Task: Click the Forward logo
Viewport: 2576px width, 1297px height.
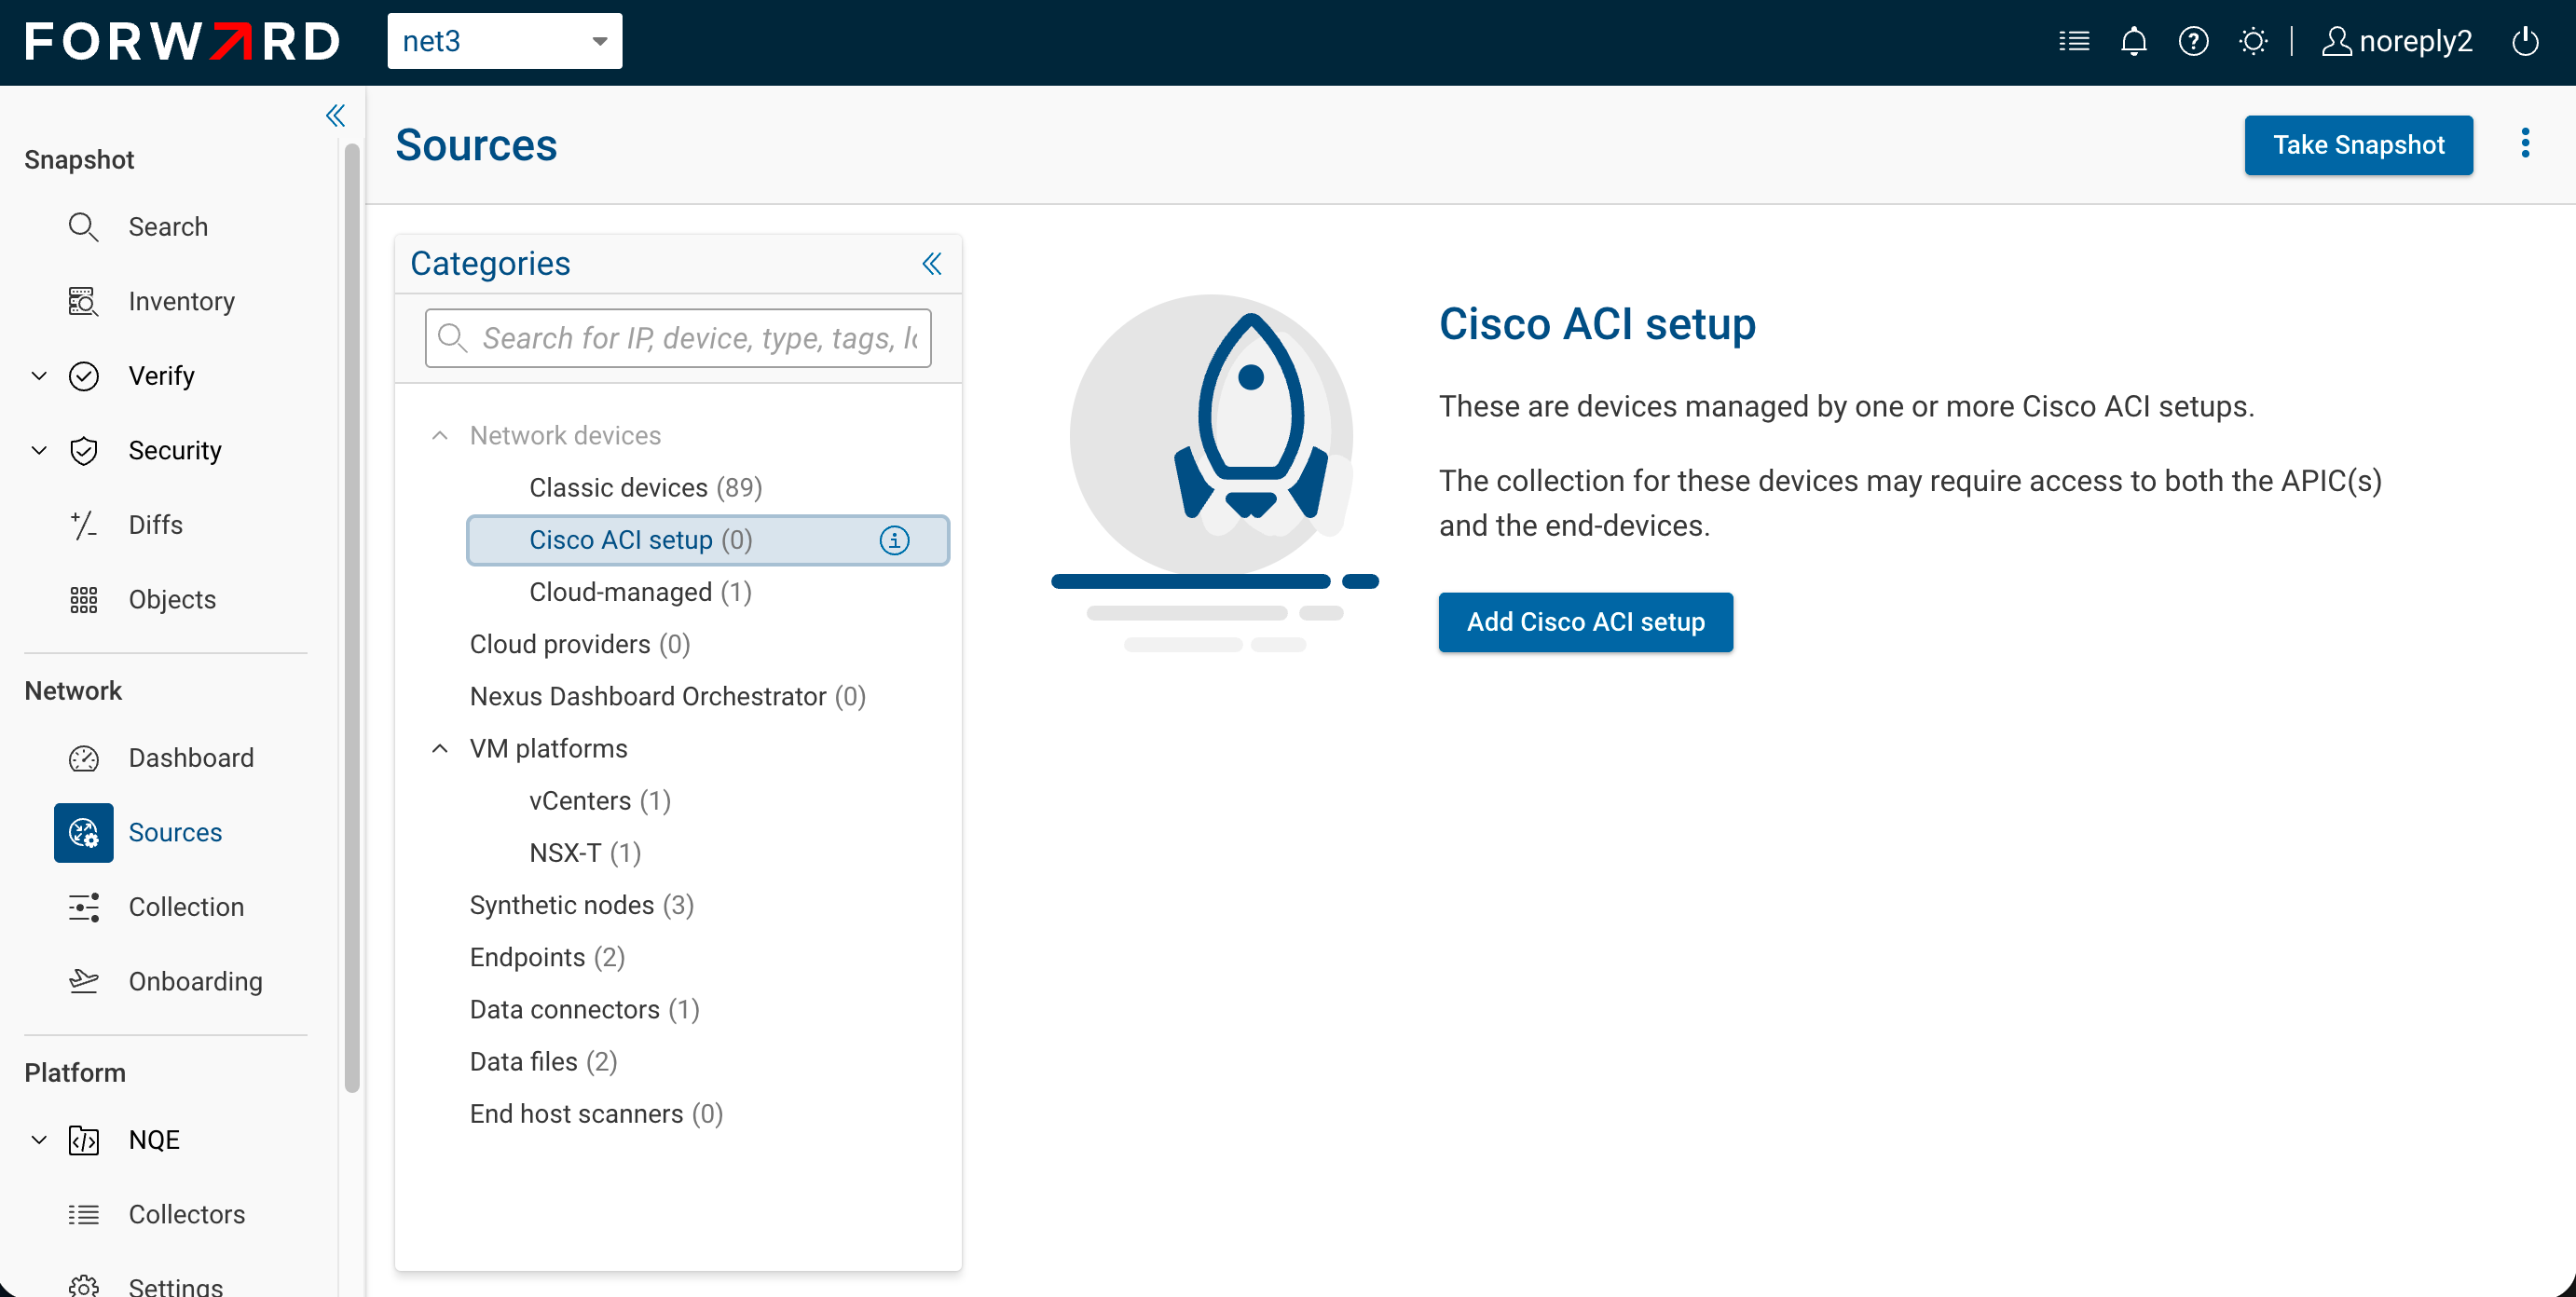Action: (183, 42)
